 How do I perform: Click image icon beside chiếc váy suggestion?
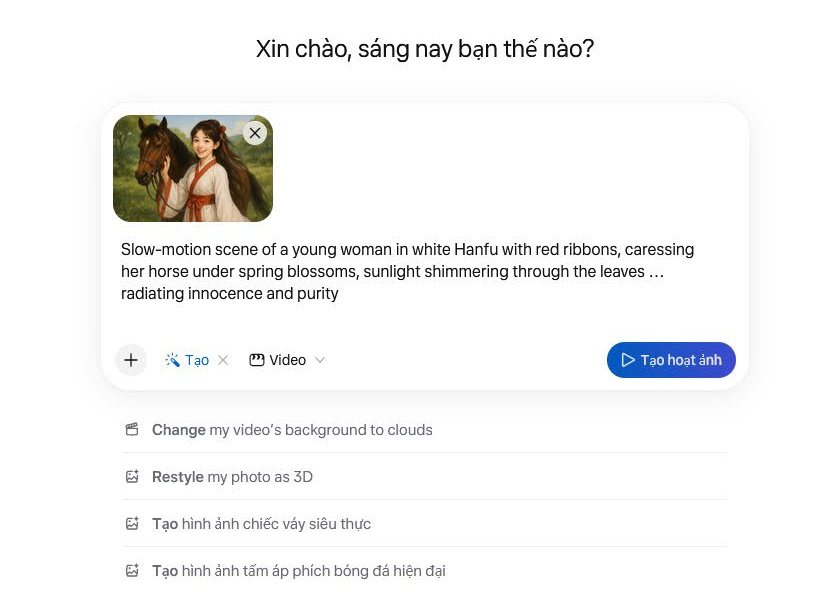[x=132, y=524]
